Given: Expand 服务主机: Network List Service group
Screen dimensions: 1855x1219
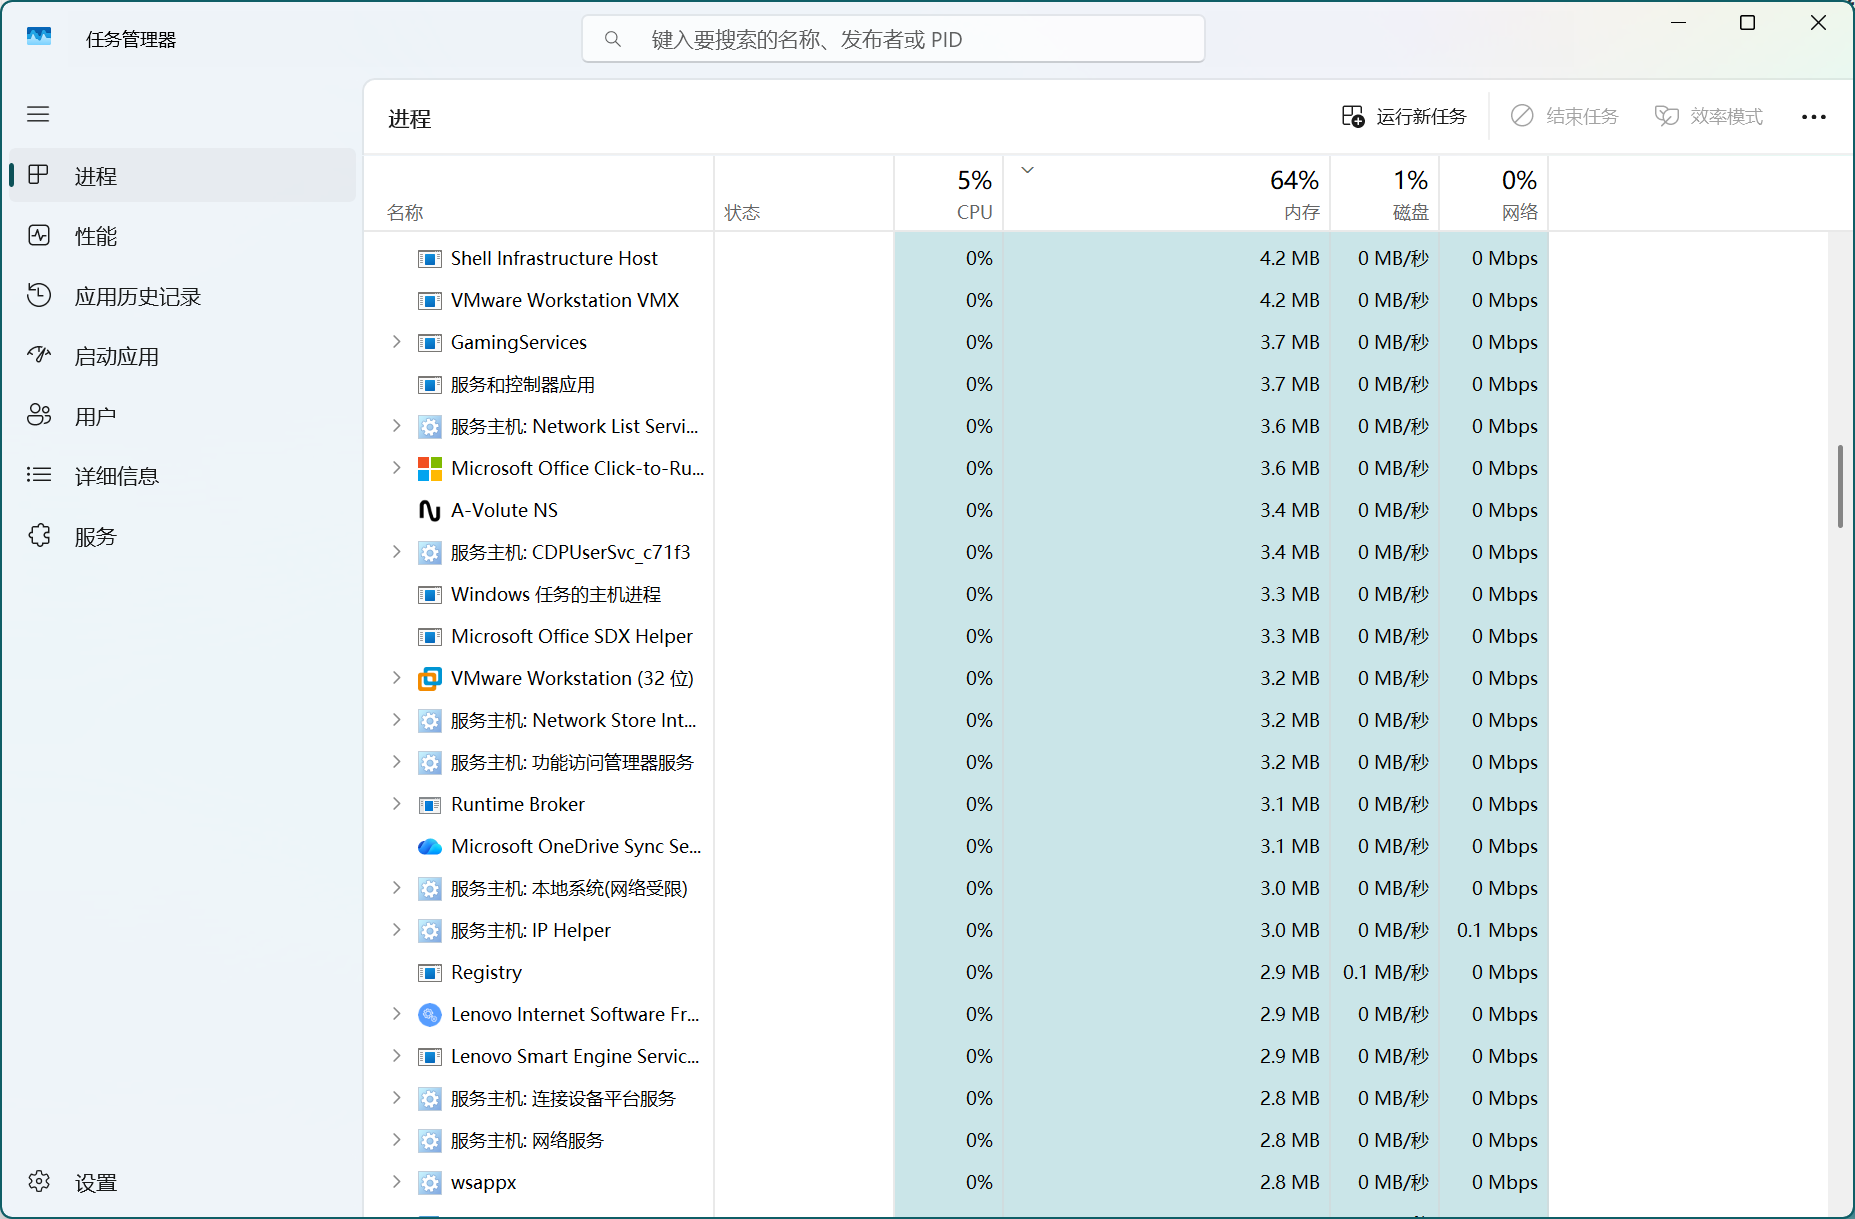Looking at the screenshot, I should (x=396, y=426).
